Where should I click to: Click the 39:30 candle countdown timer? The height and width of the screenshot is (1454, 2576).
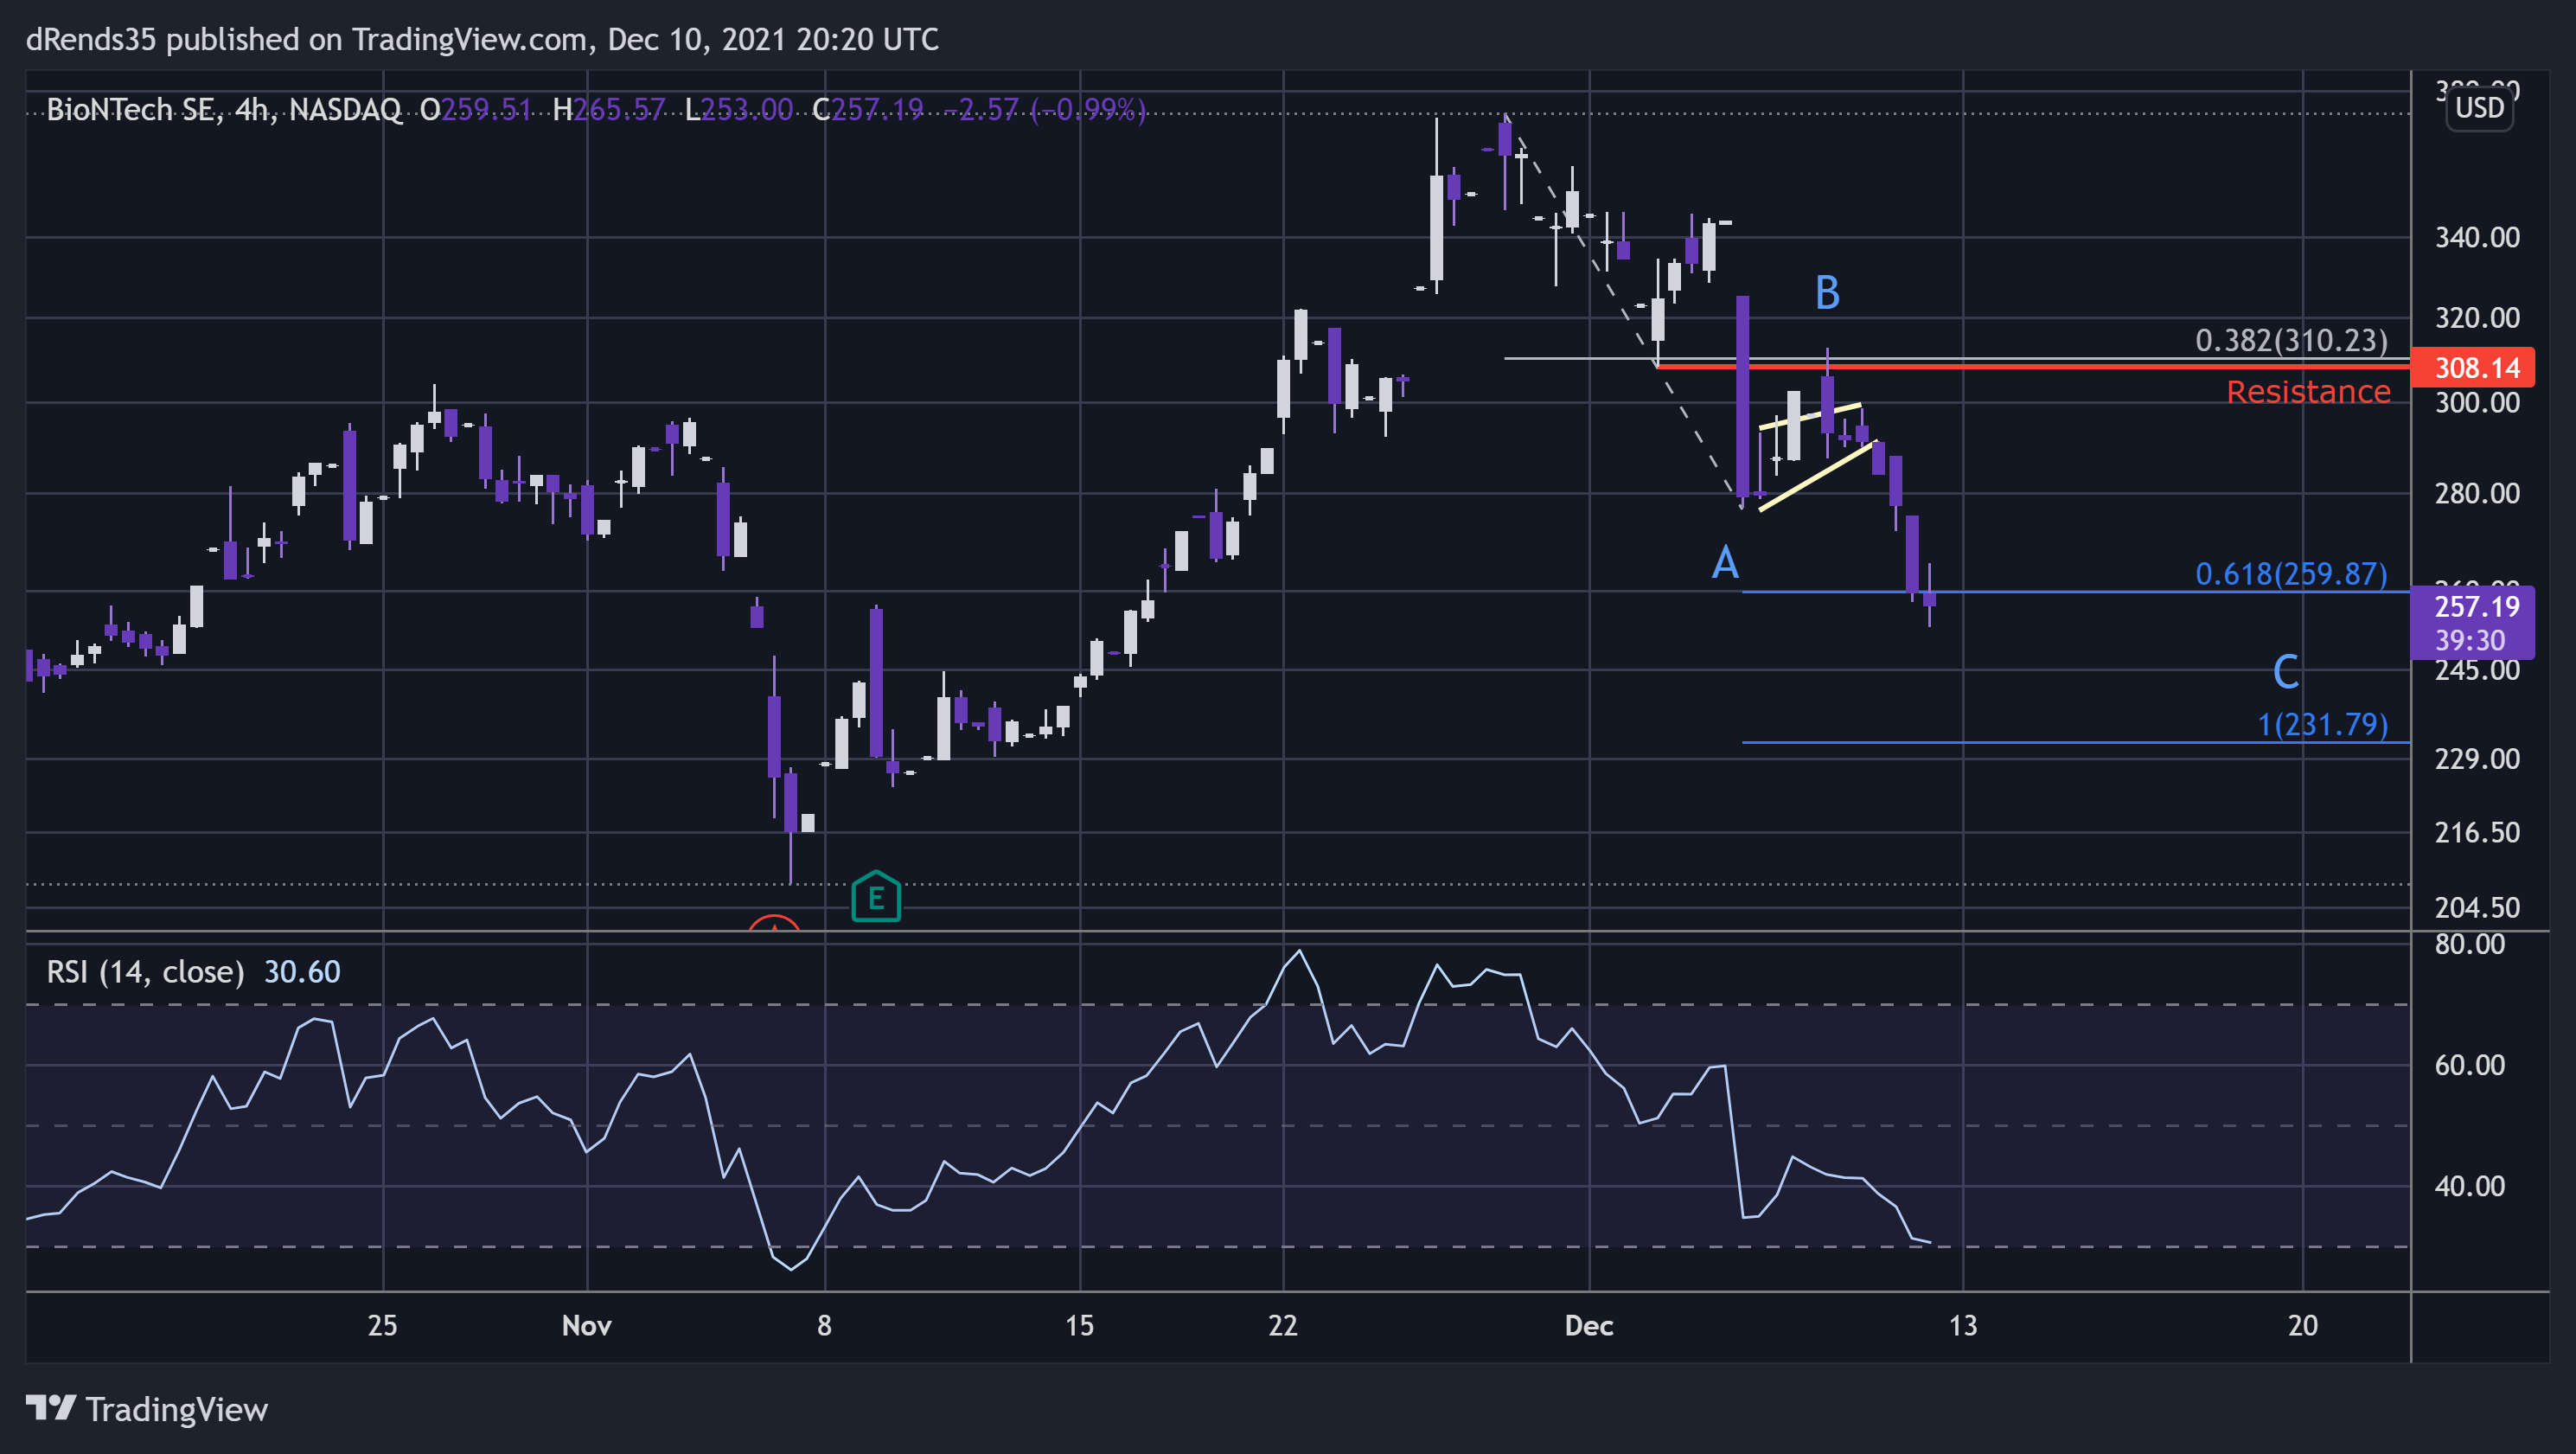click(2469, 640)
